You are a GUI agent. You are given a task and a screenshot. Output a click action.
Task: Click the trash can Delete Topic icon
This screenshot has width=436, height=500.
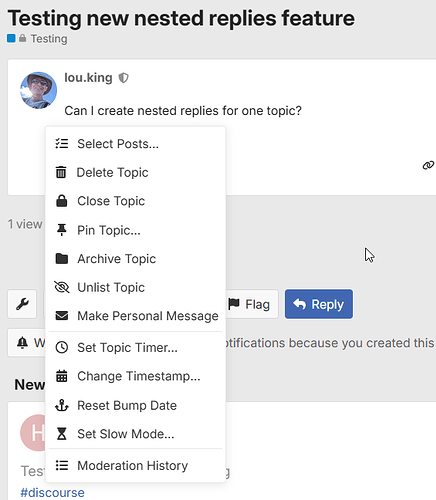click(x=61, y=172)
